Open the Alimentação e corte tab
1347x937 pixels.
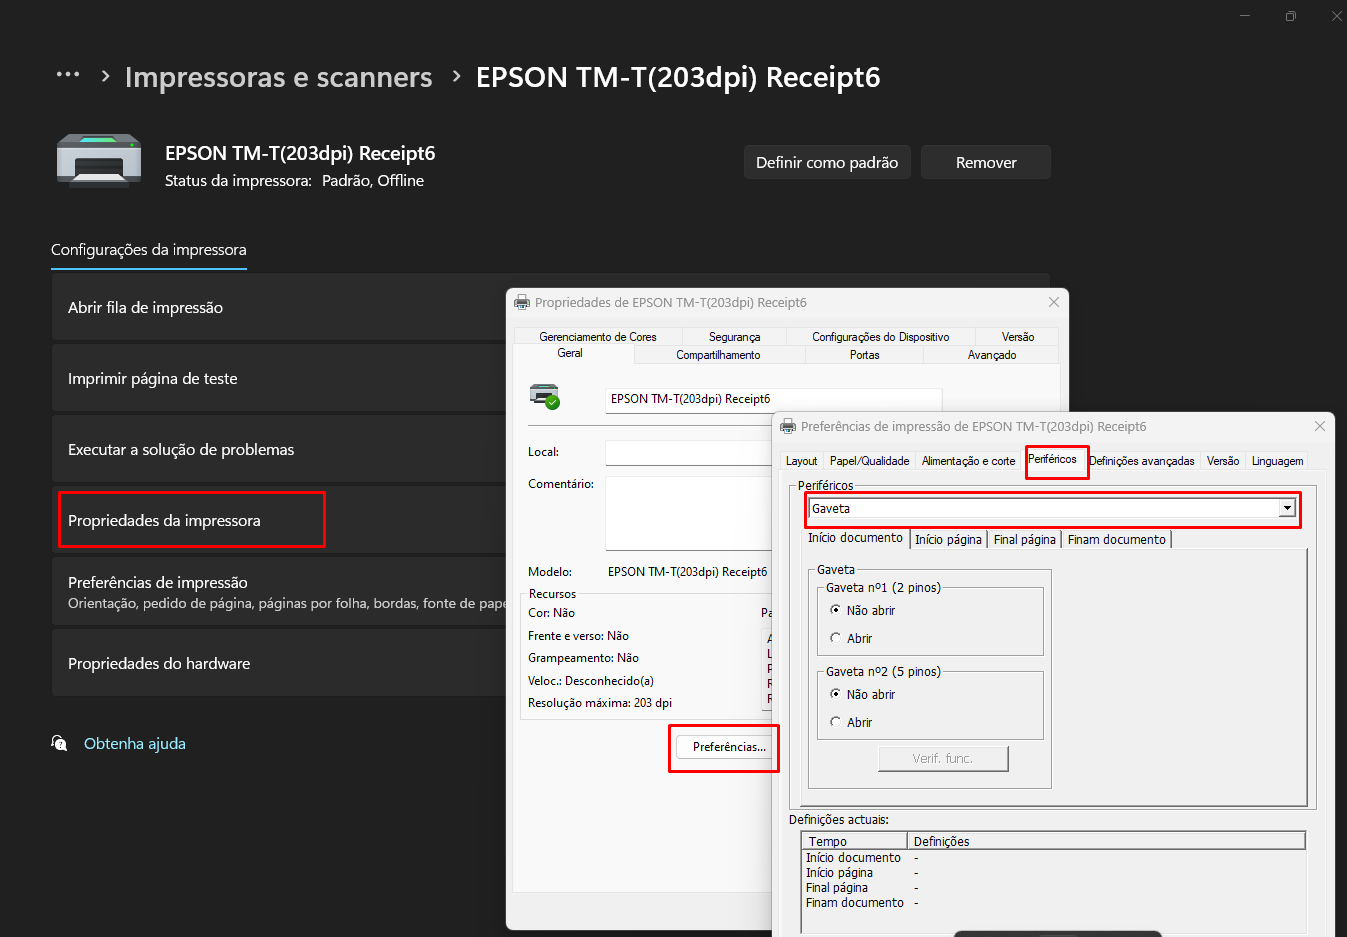(x=968, y=461)
